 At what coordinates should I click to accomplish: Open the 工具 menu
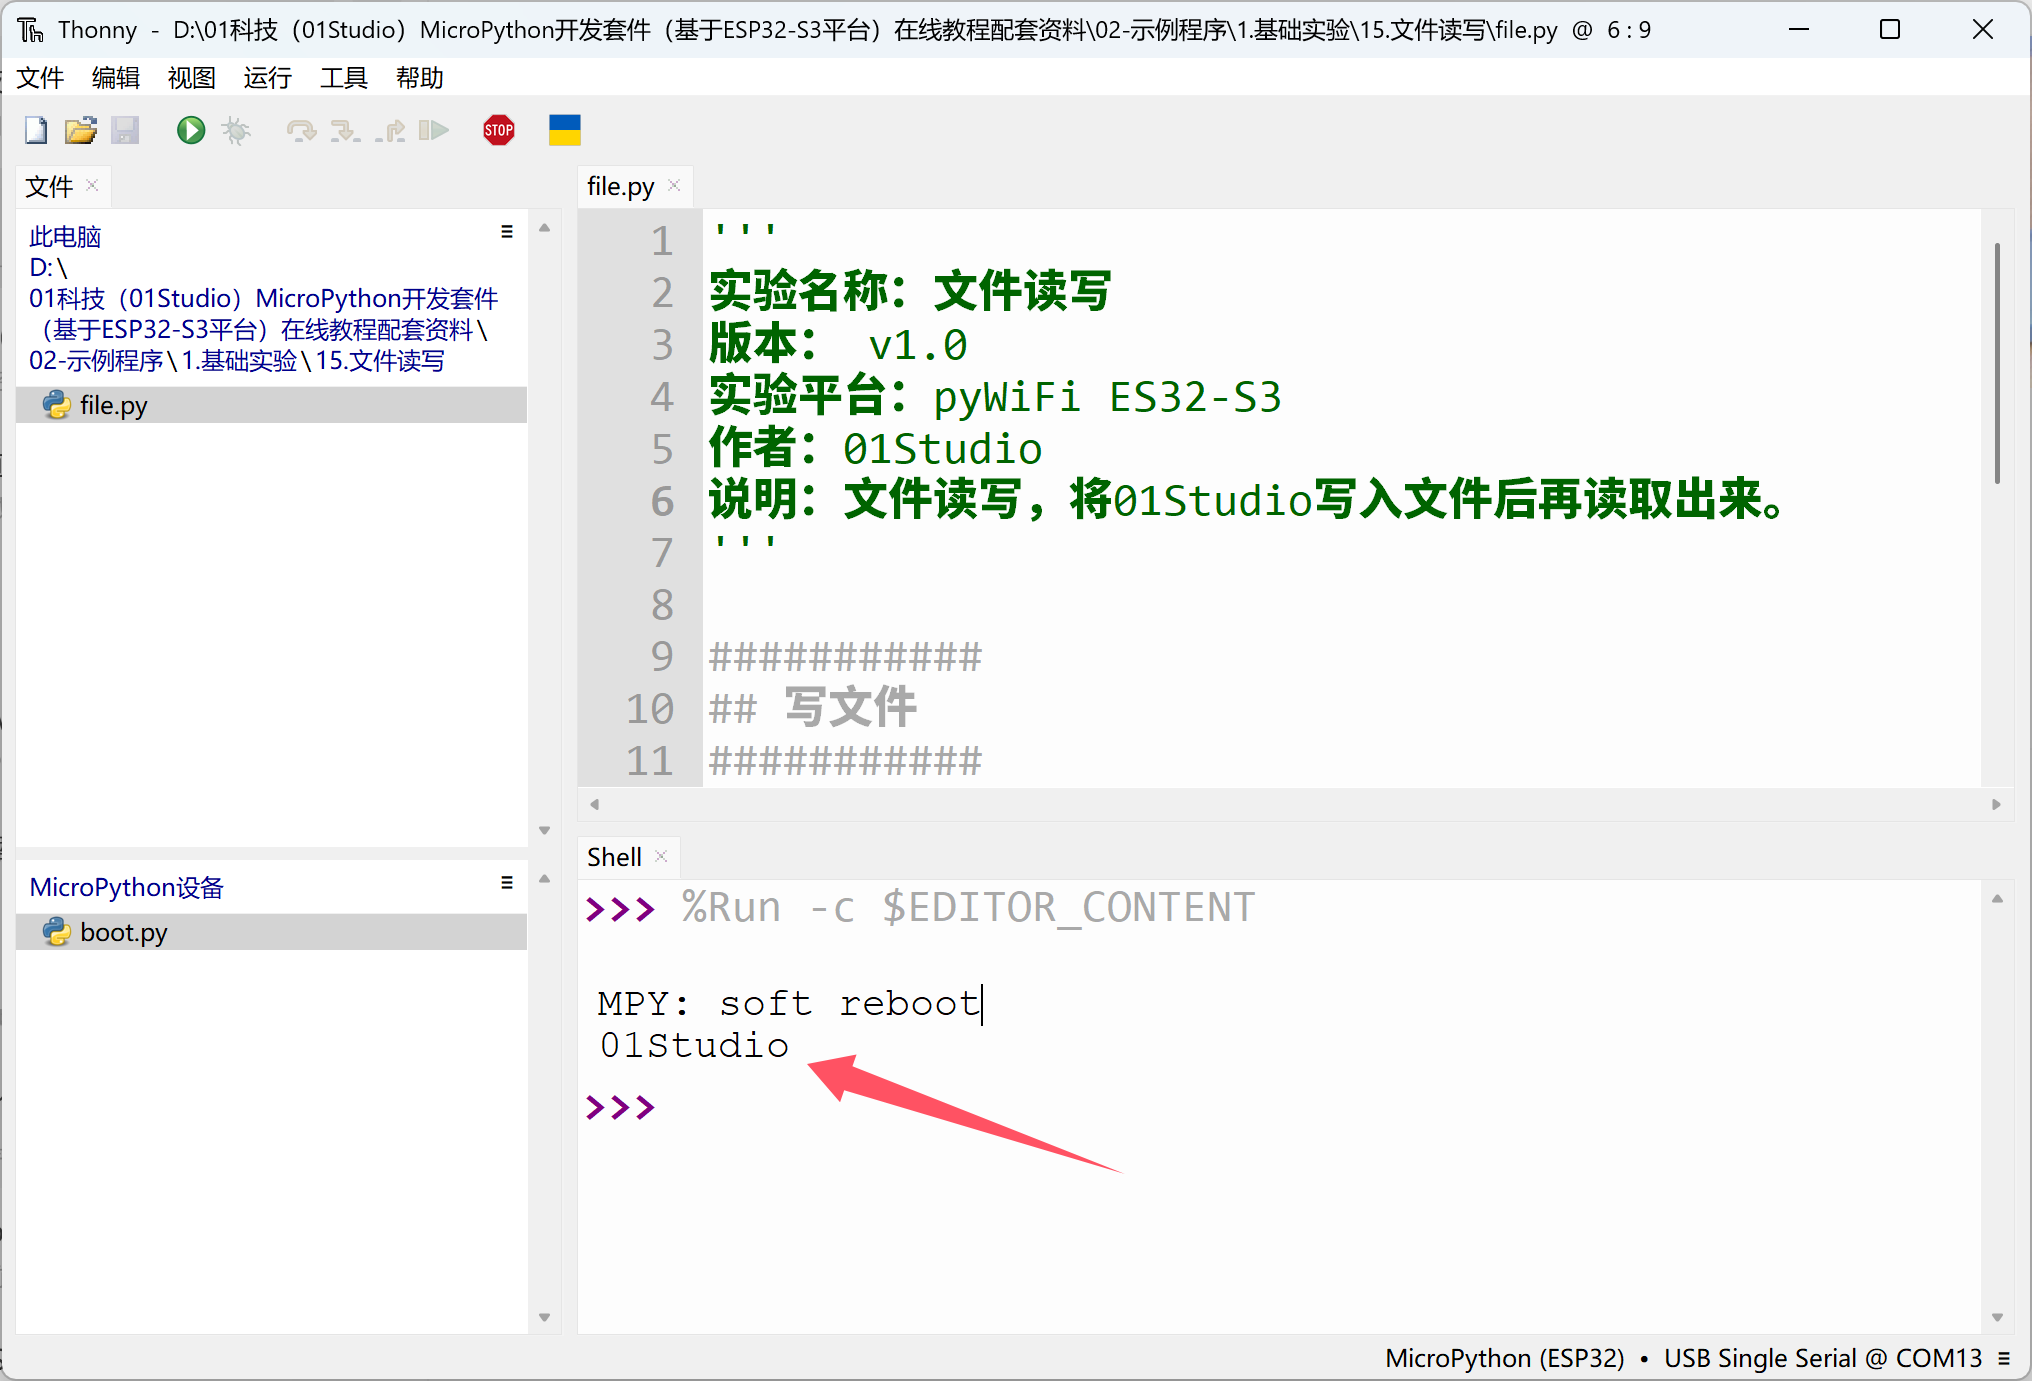(x=343, y=78)
